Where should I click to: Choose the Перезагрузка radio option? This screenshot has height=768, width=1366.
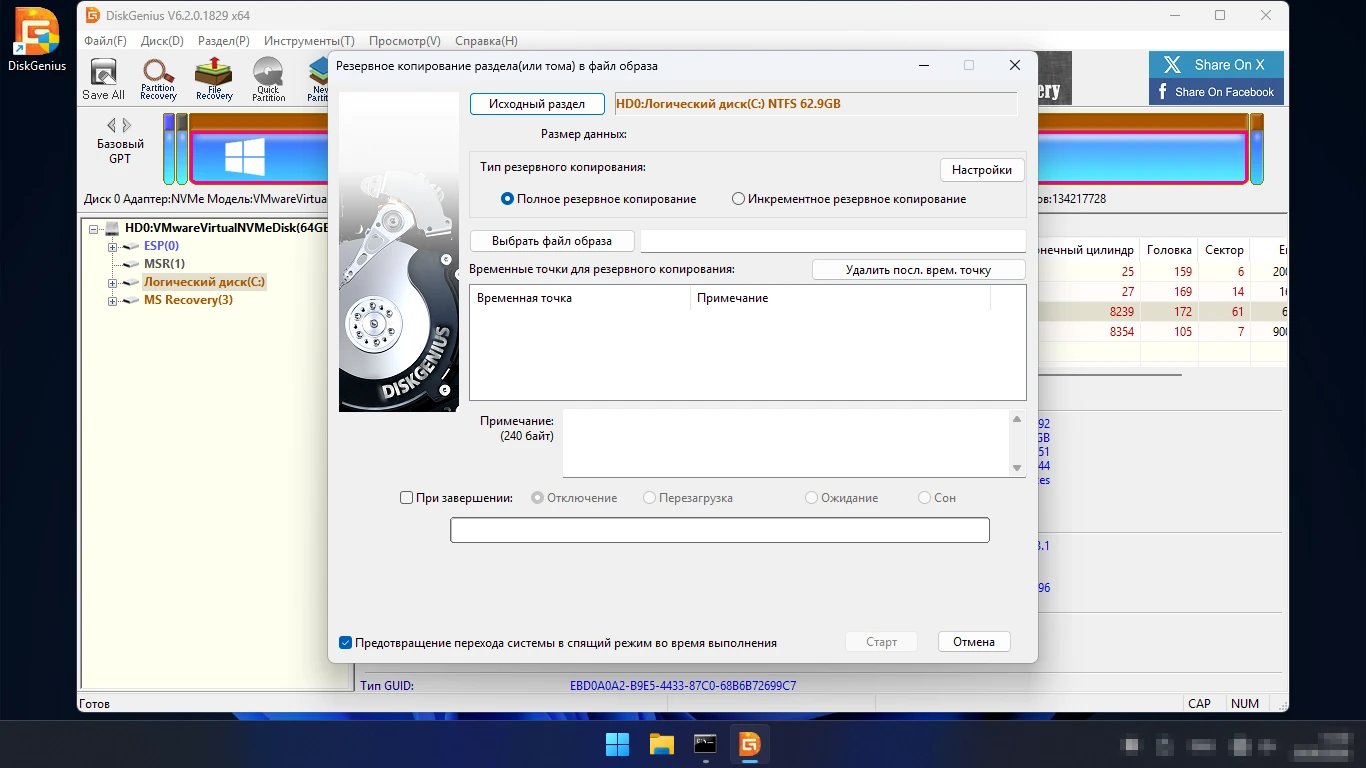(x=650, y=497)
